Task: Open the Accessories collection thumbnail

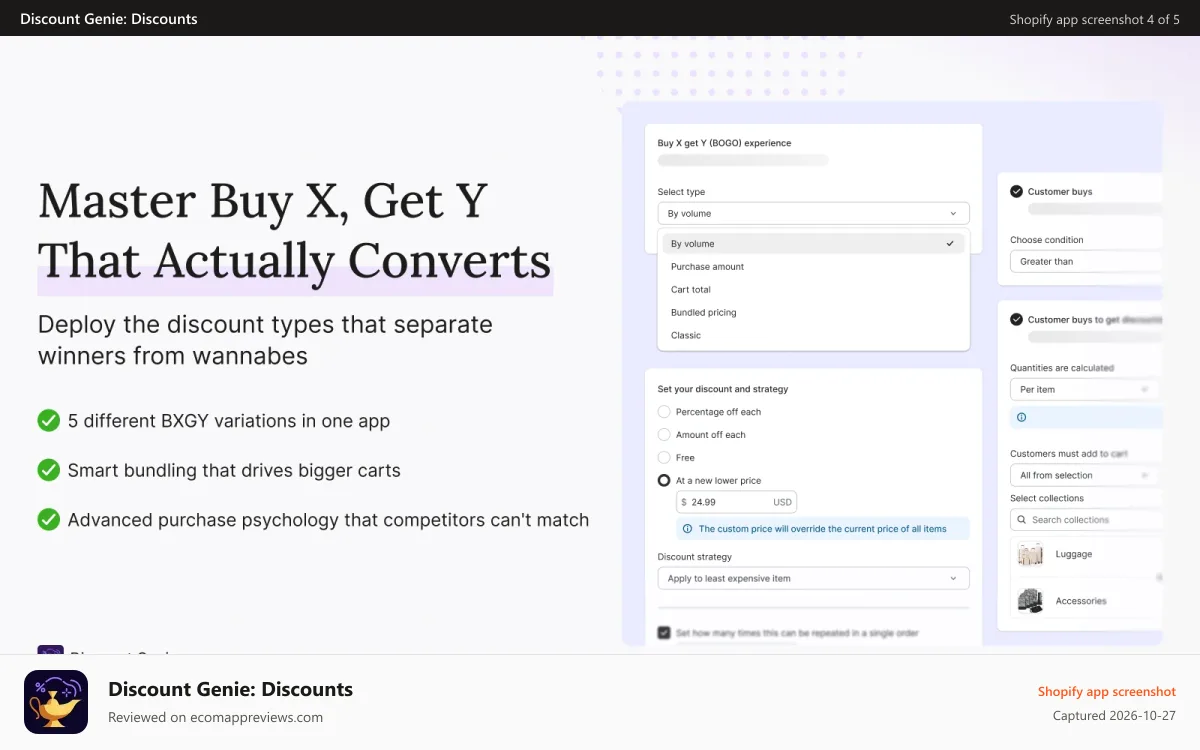Action: tap(1030, 600)
